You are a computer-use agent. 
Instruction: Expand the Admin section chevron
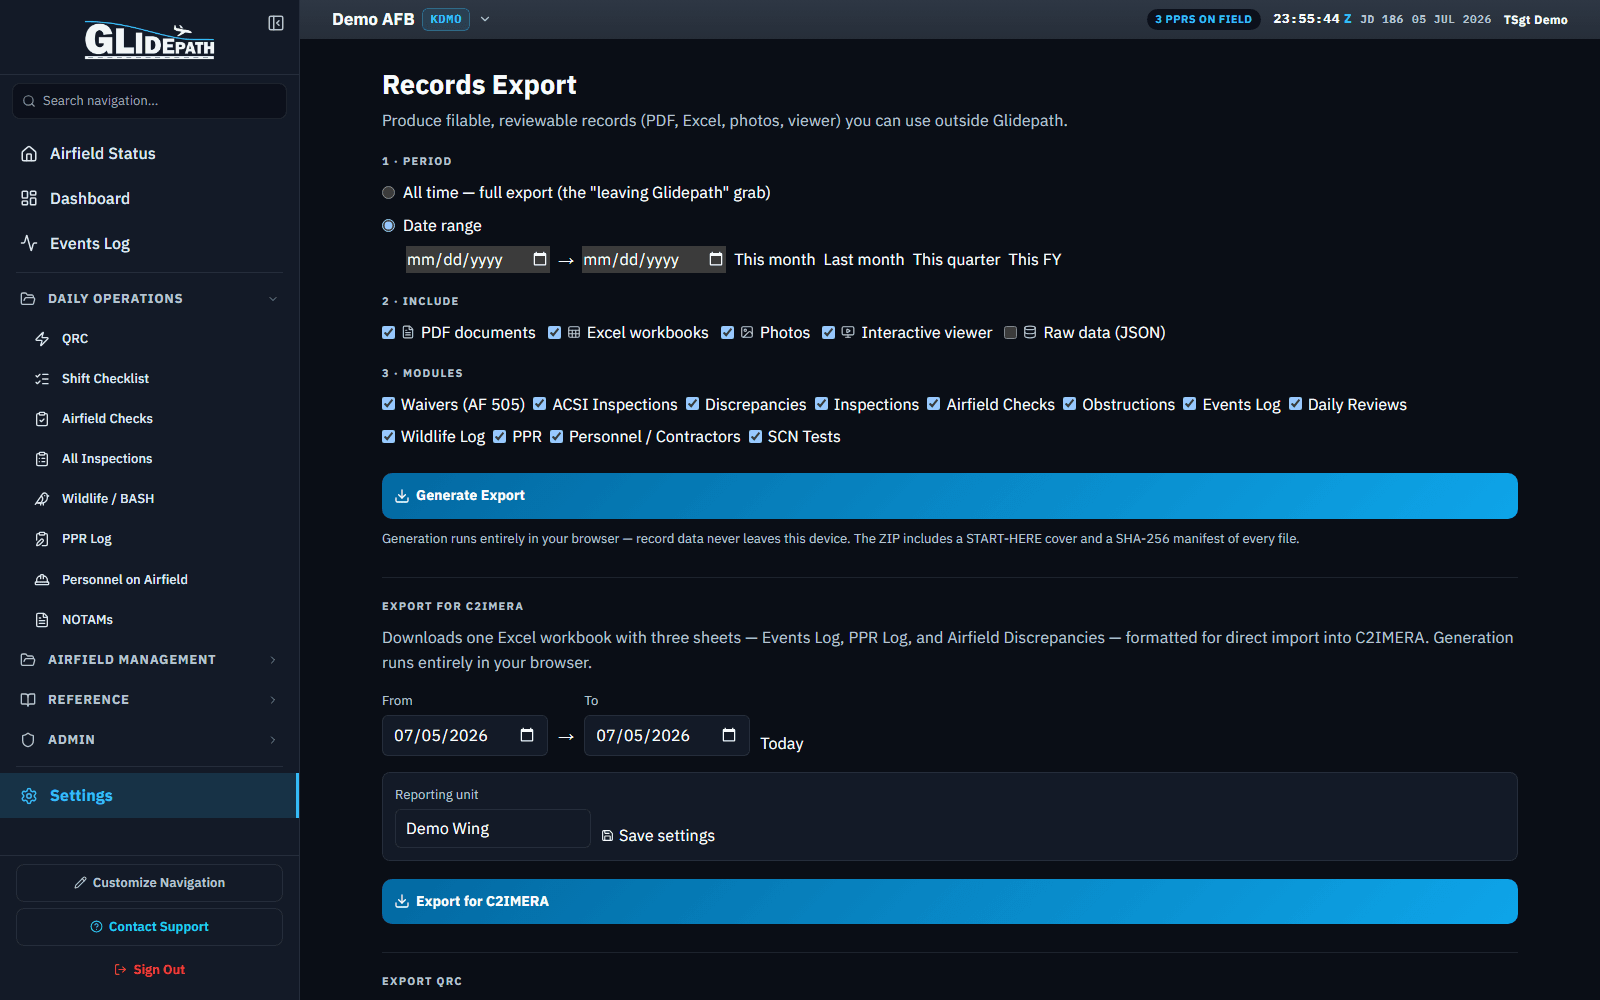pyautogui.click(x=273, y=740)
